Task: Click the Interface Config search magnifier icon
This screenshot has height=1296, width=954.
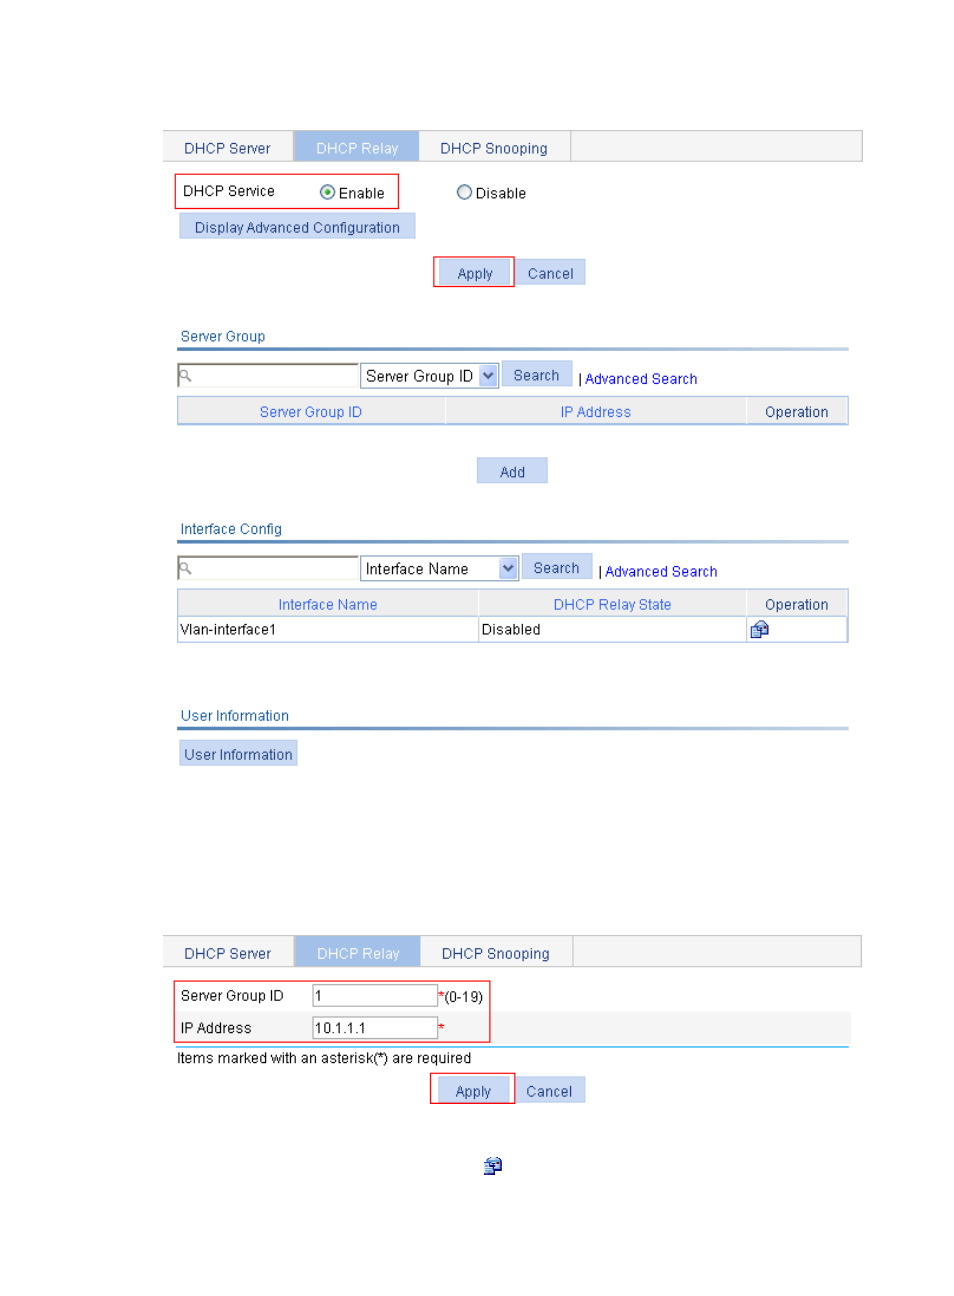Action: [x=185, y=569]
